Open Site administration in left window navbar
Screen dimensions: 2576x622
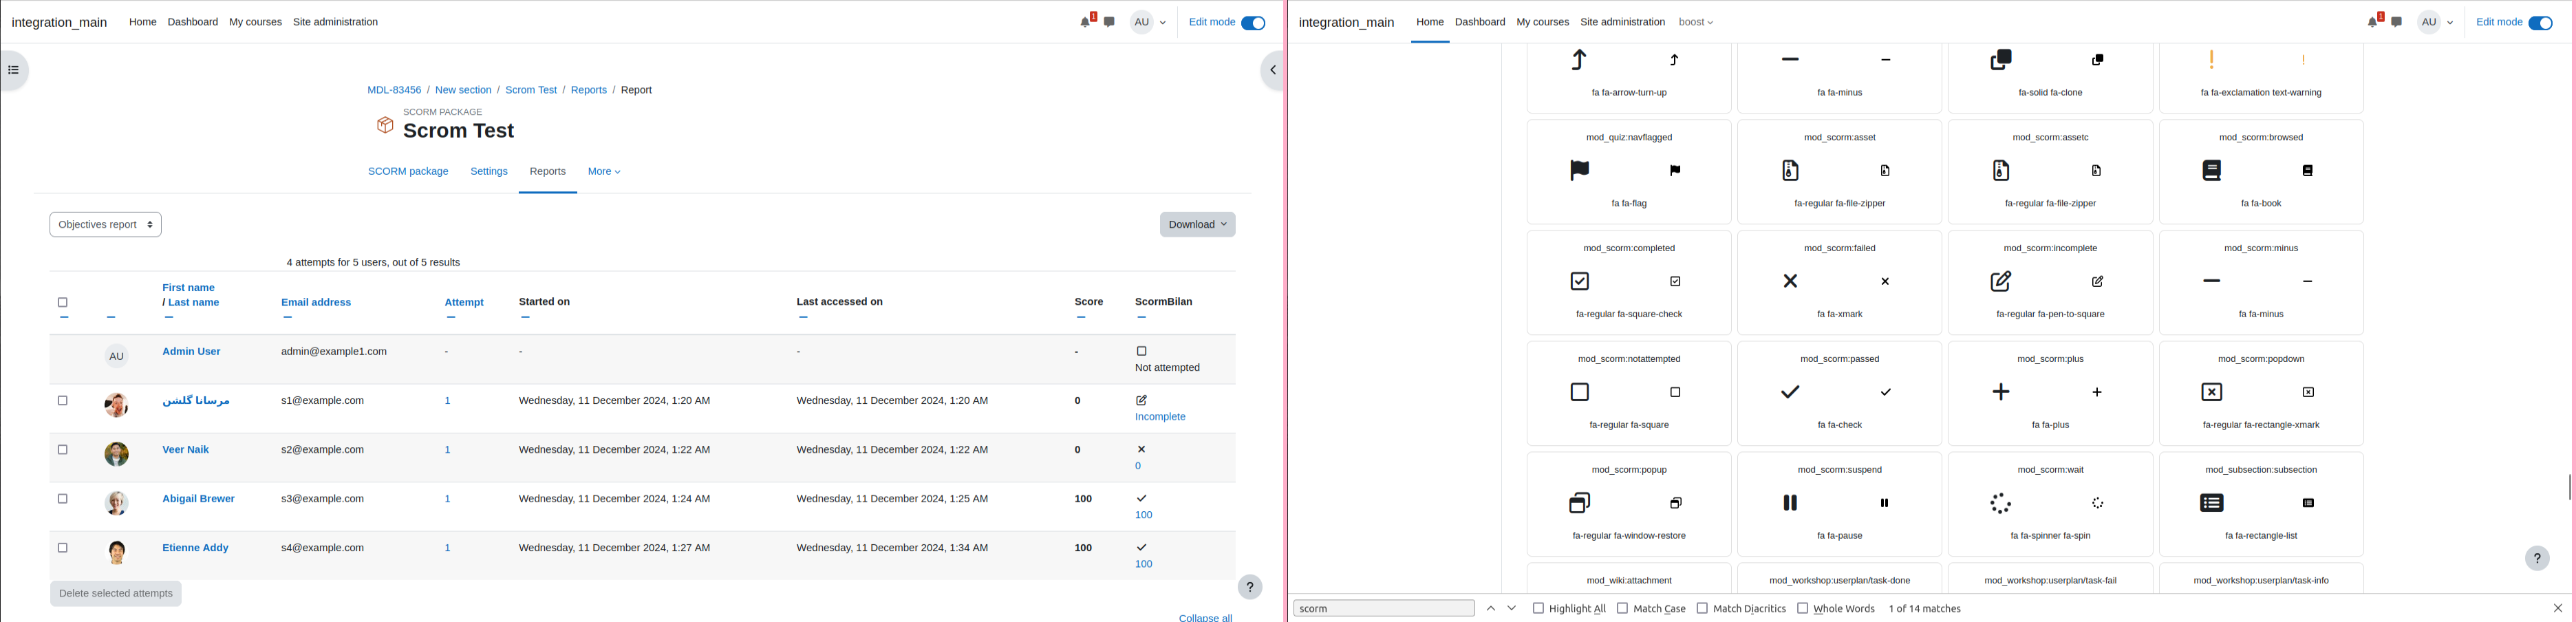tap(335, 22)
